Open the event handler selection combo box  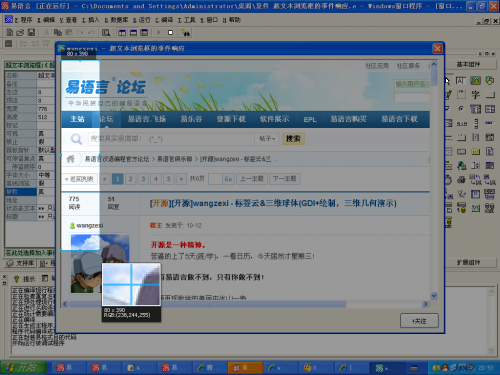coord(30,253)
